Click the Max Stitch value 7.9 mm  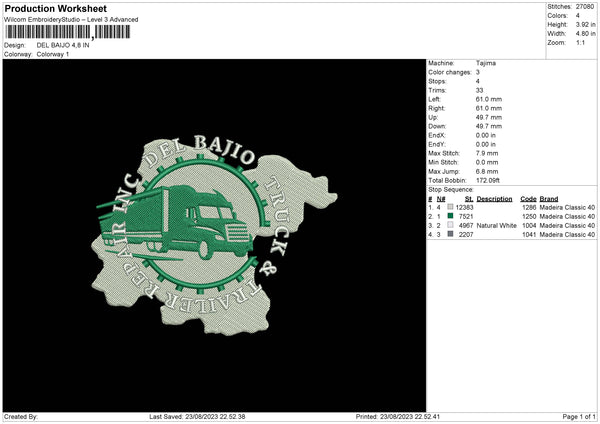click(487, 153)
